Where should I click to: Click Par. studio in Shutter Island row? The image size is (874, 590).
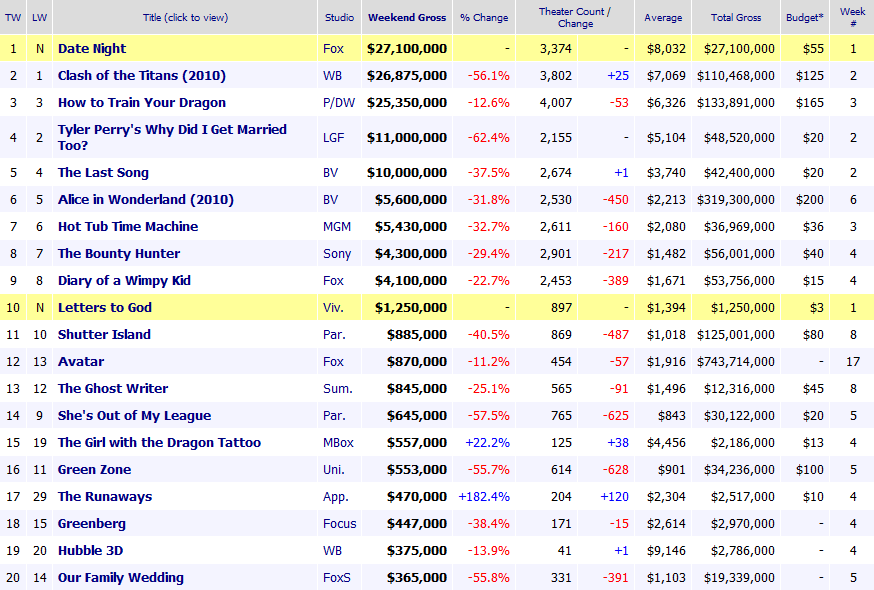(334, 335)
